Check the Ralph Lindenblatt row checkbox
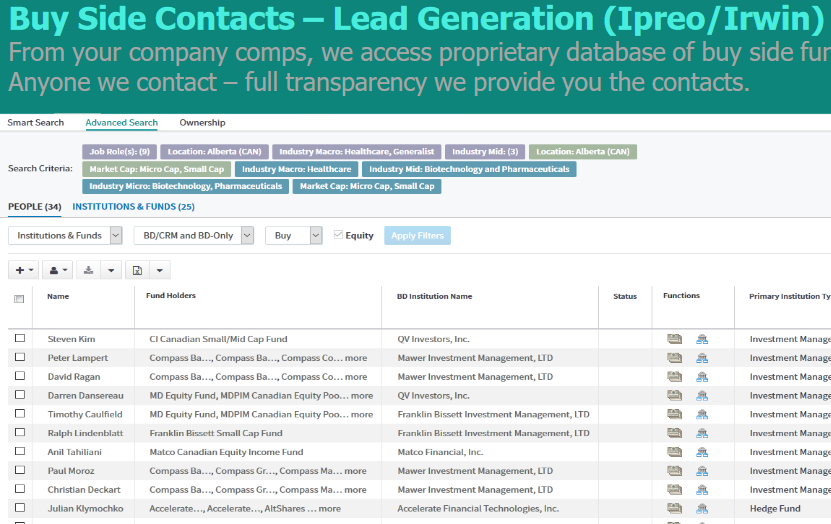831x524 pixels. 20,432
